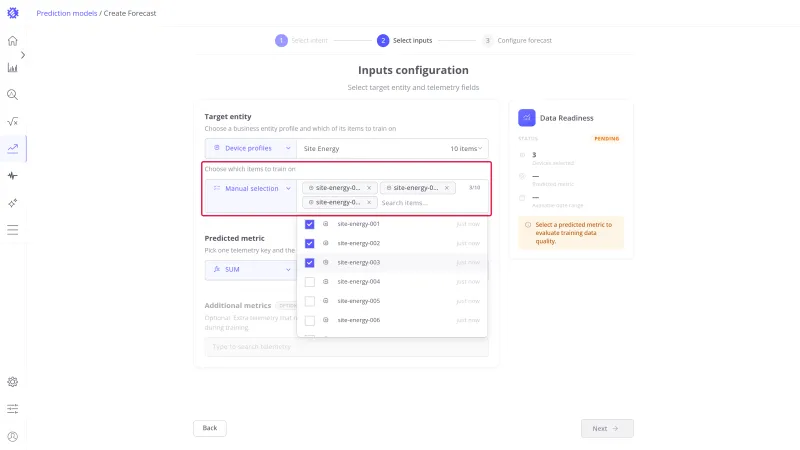Open the square-root calculations icon

[13, 121]
